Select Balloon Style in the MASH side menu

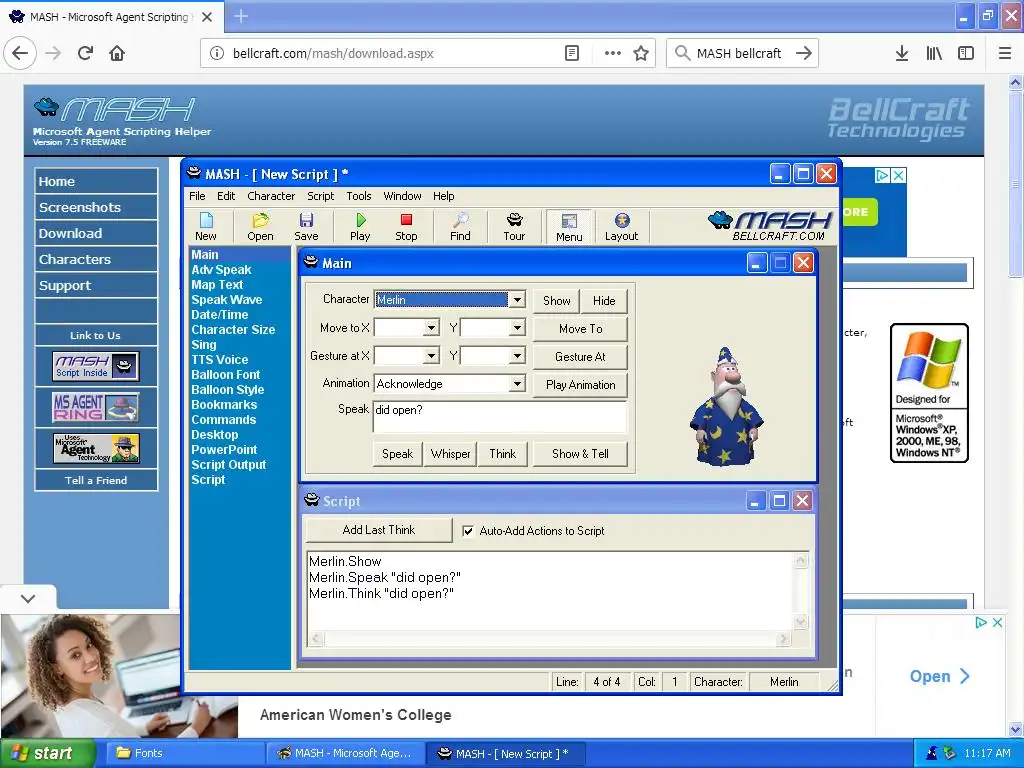(227, 390)
